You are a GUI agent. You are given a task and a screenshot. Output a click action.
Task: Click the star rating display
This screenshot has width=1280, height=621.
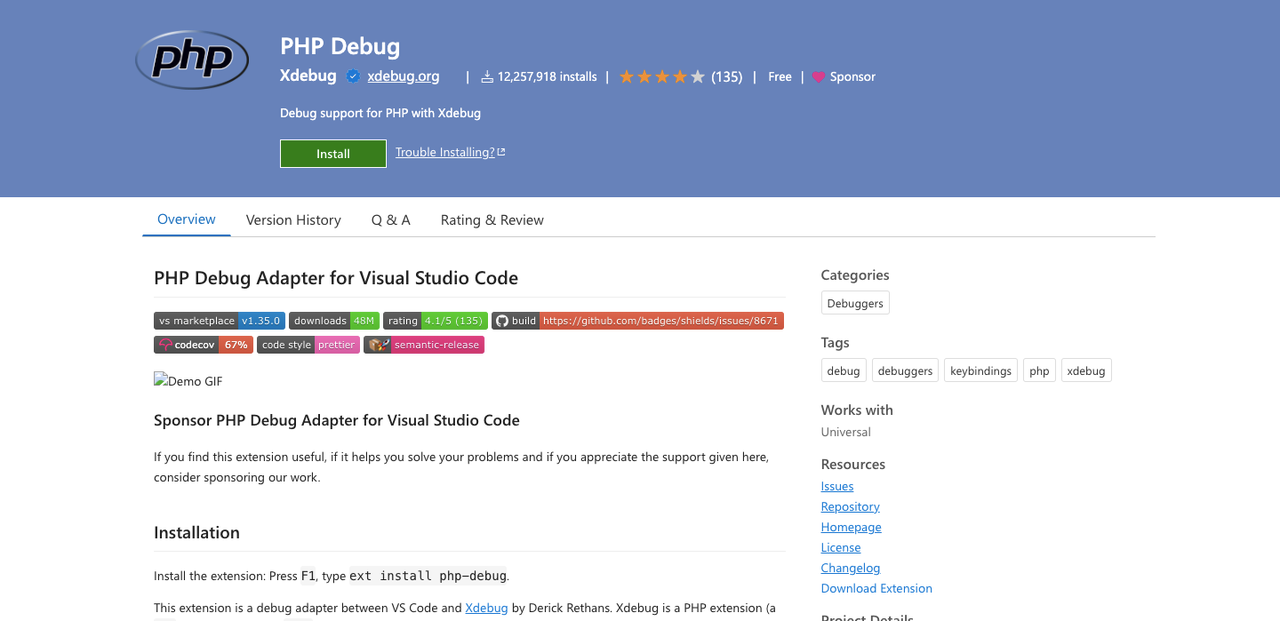pos(662,77)
